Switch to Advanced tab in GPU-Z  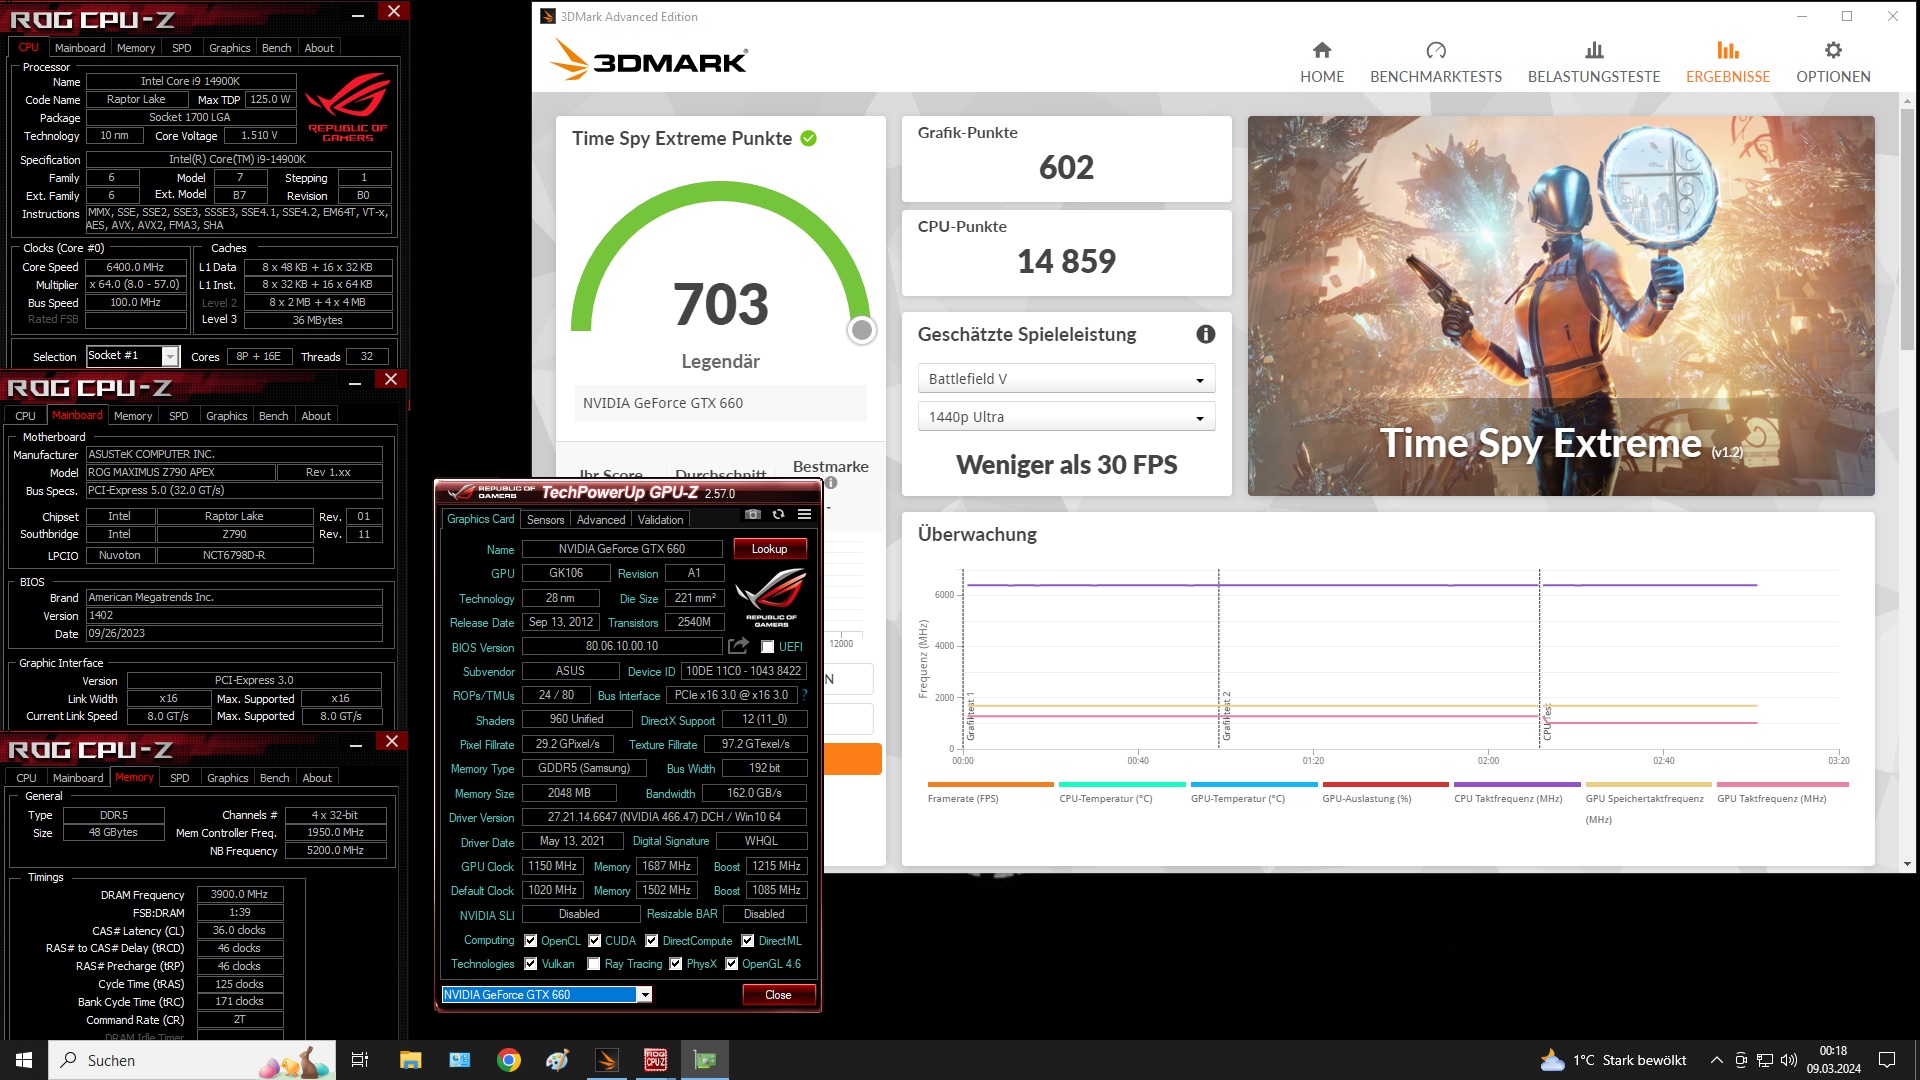(600, 520)
